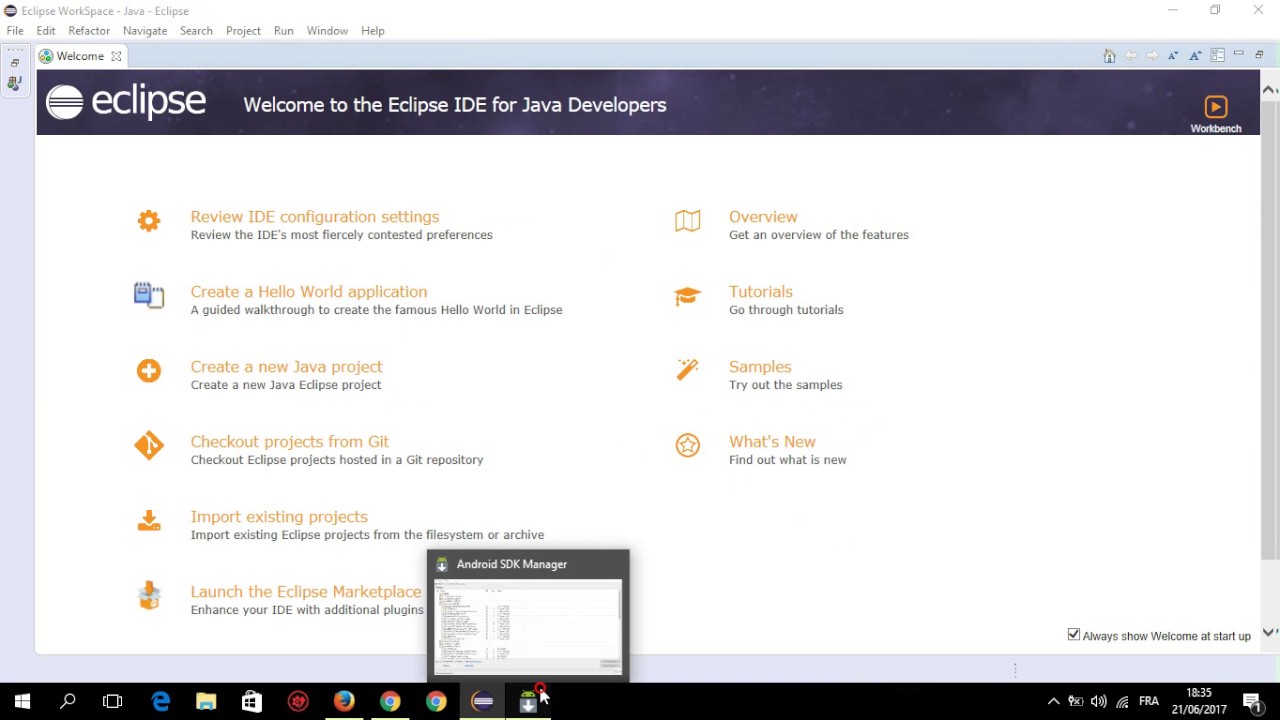Go to Welcome home page icon
The image size is (1280, 720).
[x=1109, y=56]
